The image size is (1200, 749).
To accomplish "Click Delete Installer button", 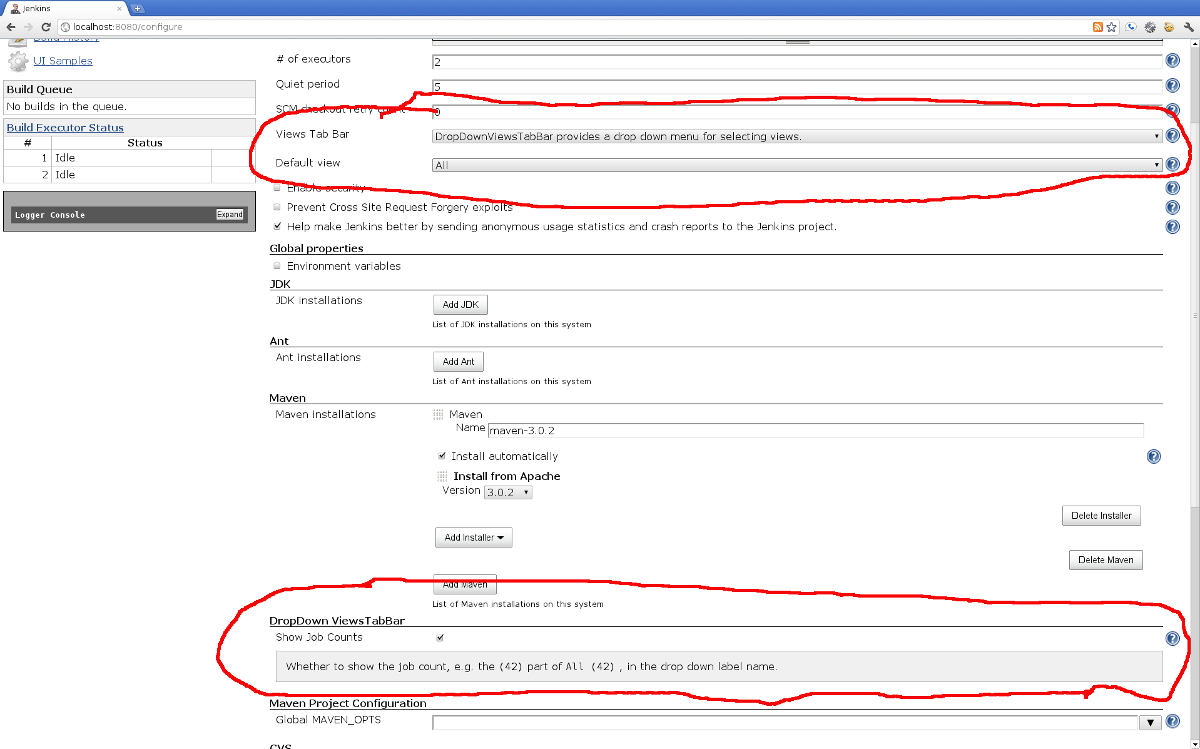I will [1101, 516].
